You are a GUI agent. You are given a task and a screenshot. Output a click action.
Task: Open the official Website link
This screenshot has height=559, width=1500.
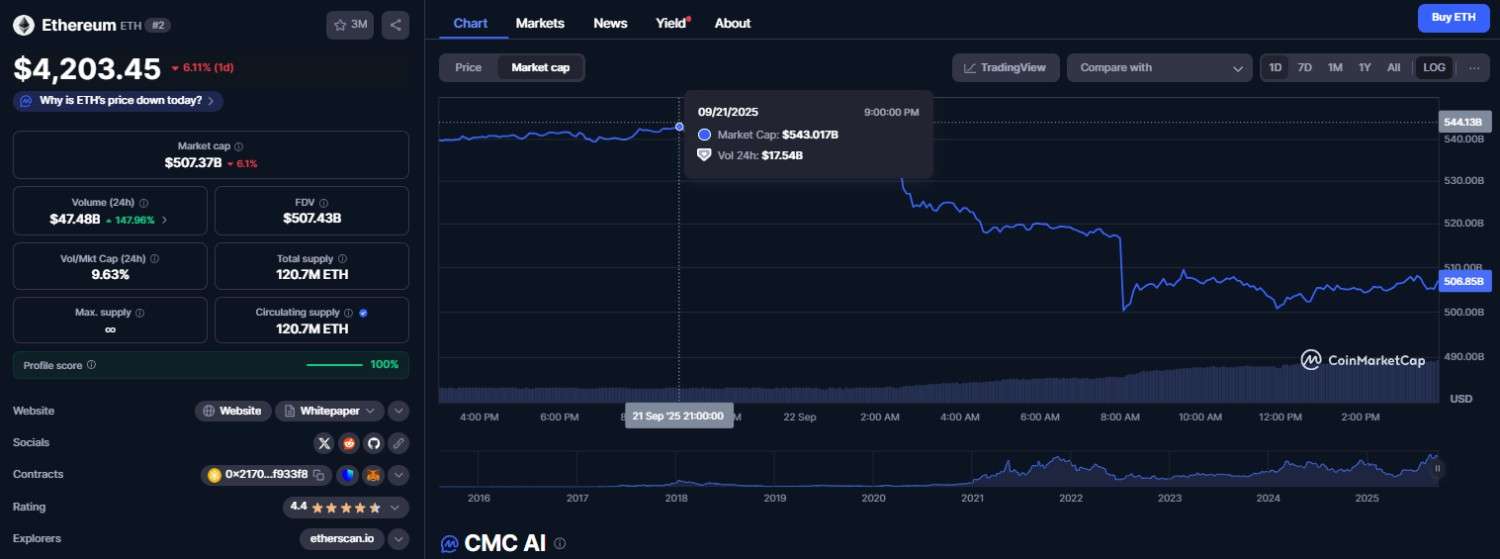(x=233, y=411)
